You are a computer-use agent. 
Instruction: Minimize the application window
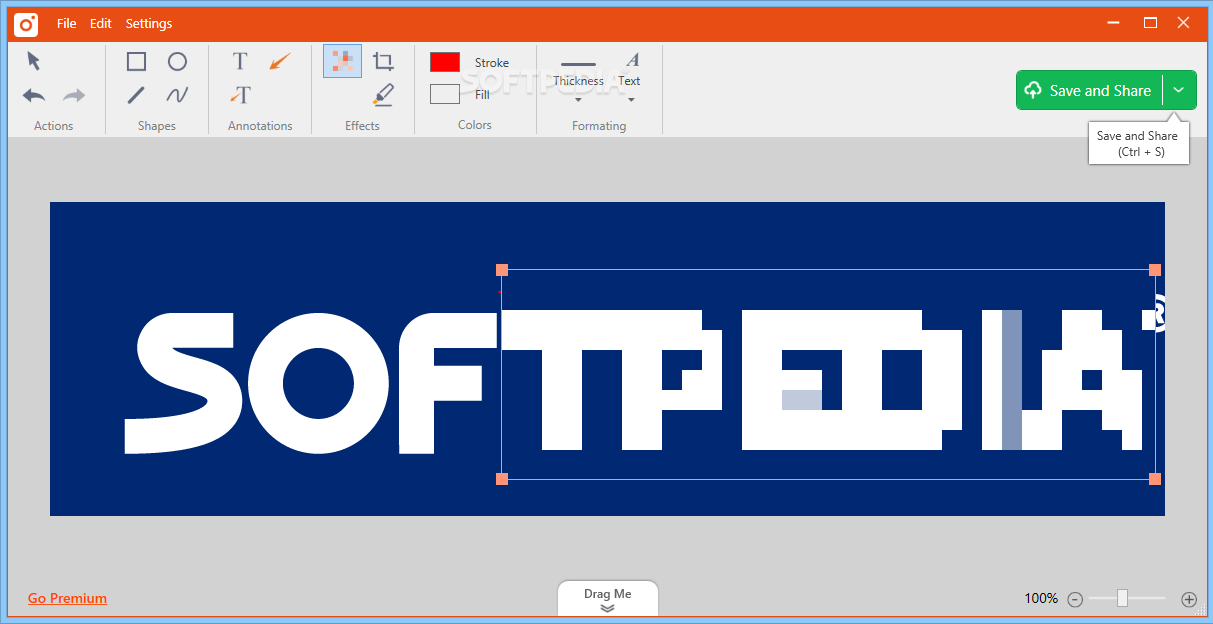[1115, 22]
